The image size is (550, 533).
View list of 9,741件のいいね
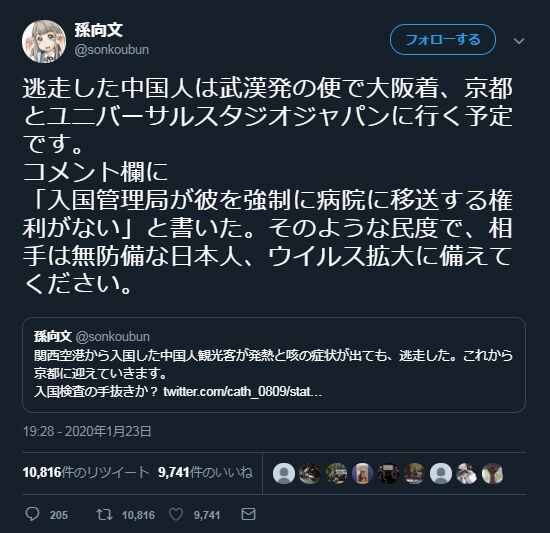205,472
